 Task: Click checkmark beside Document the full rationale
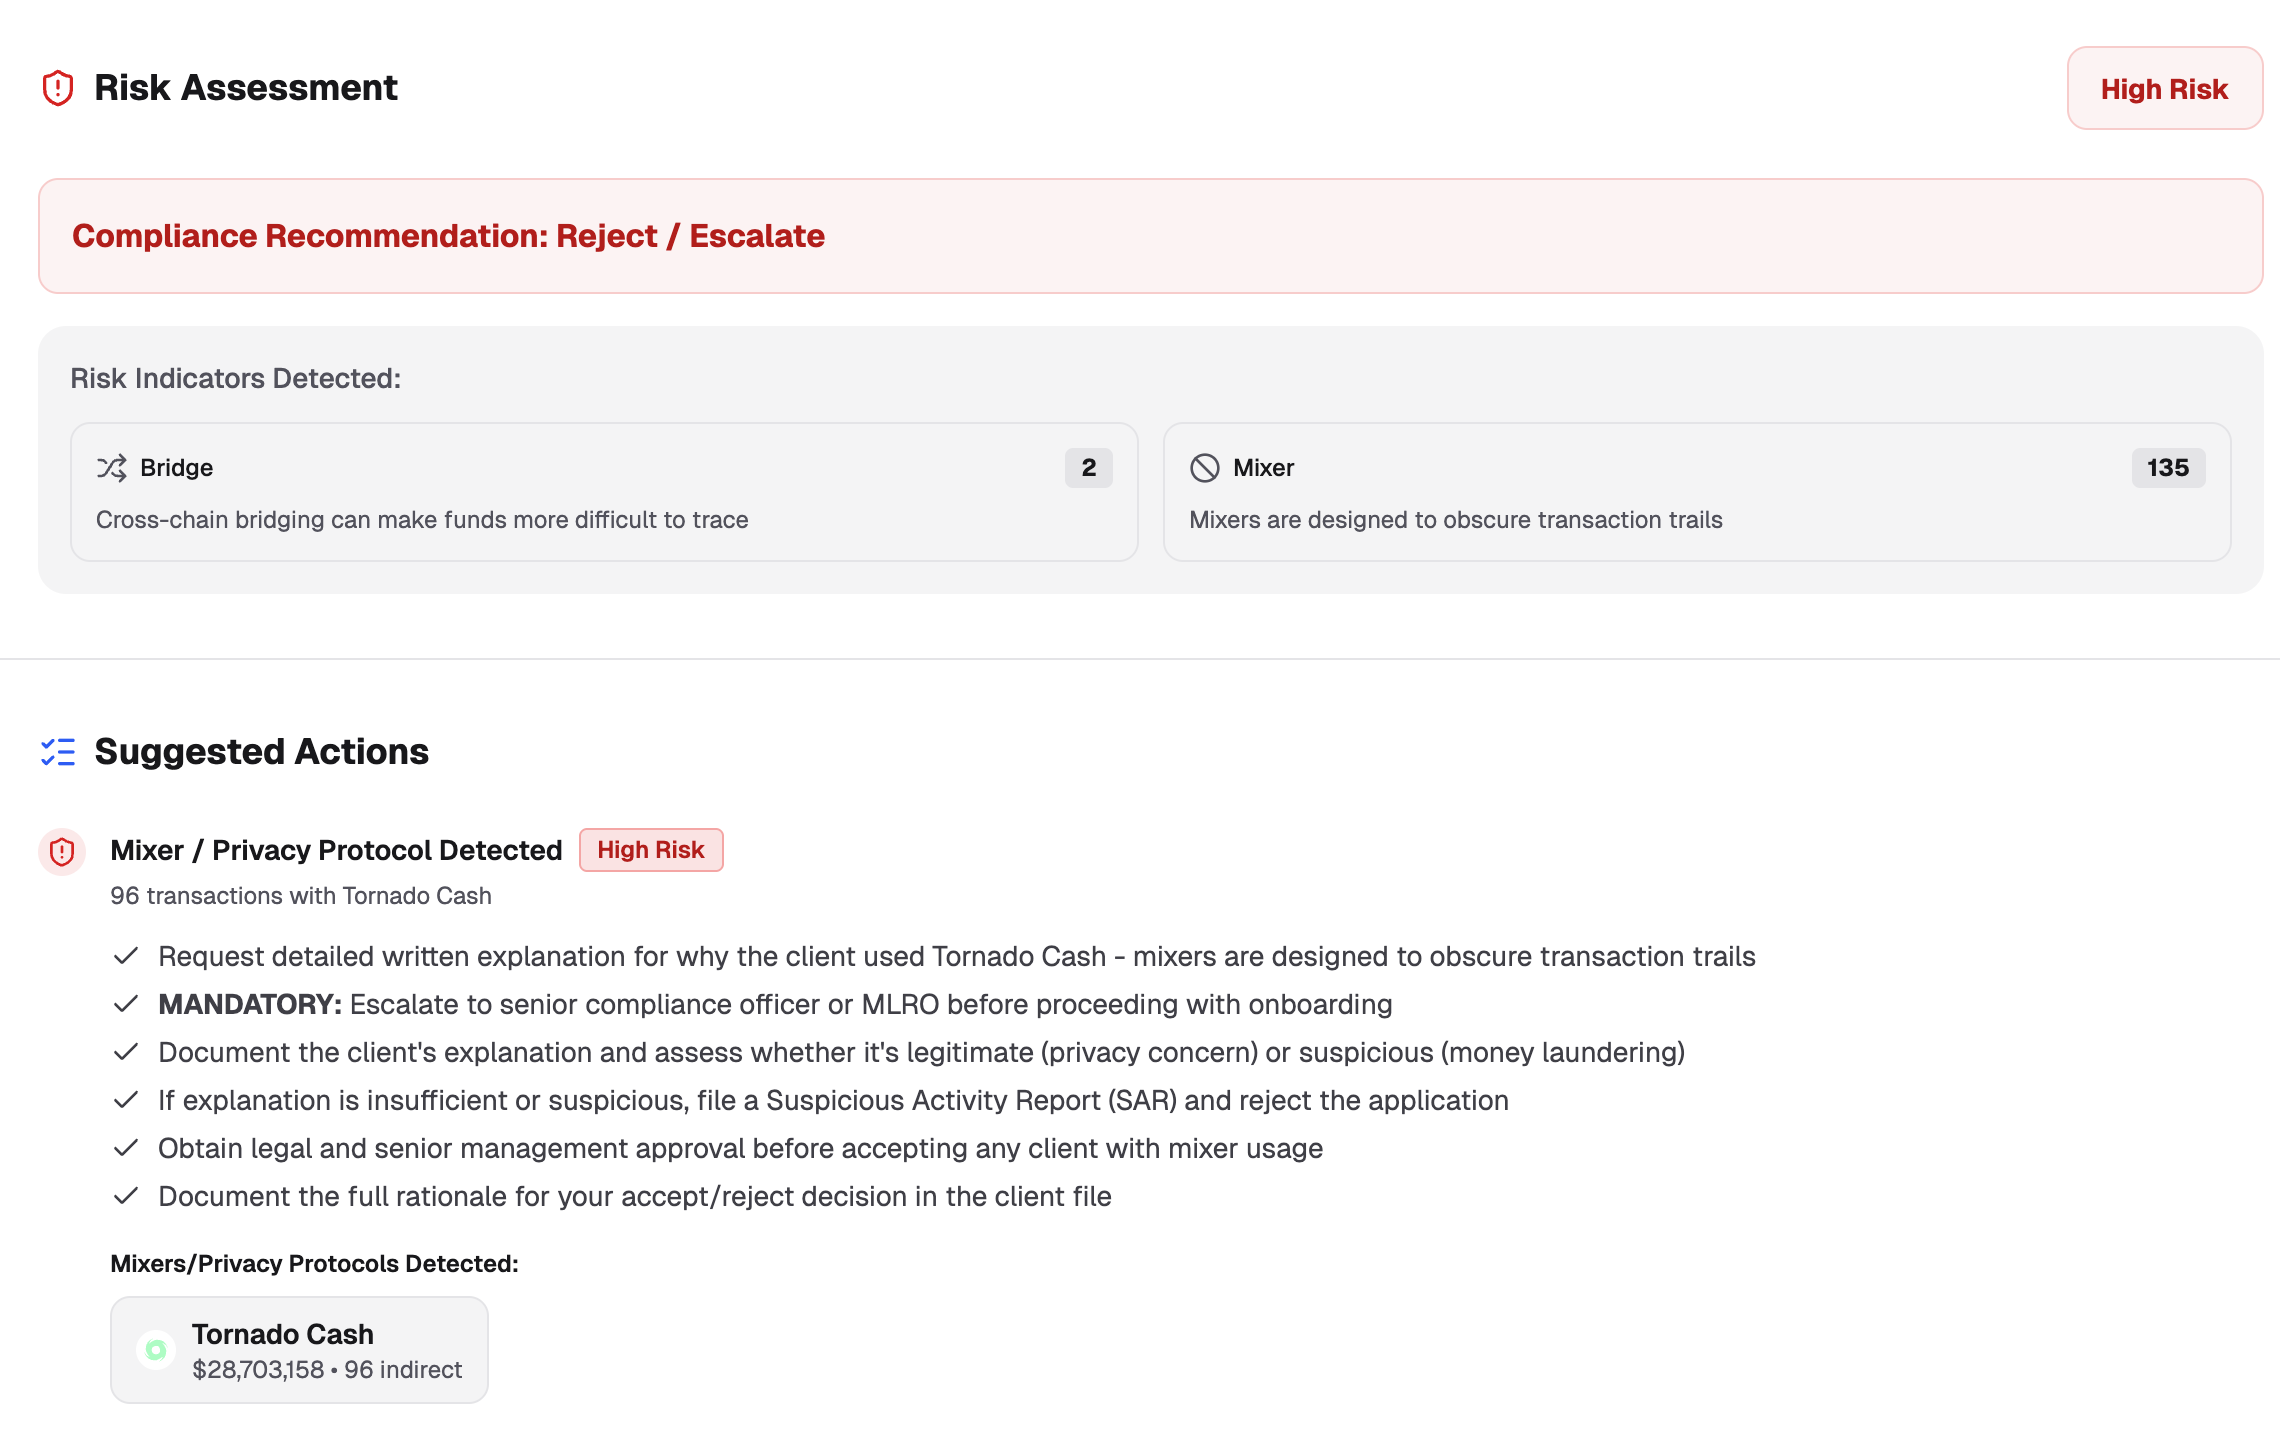pos(126,1196)
